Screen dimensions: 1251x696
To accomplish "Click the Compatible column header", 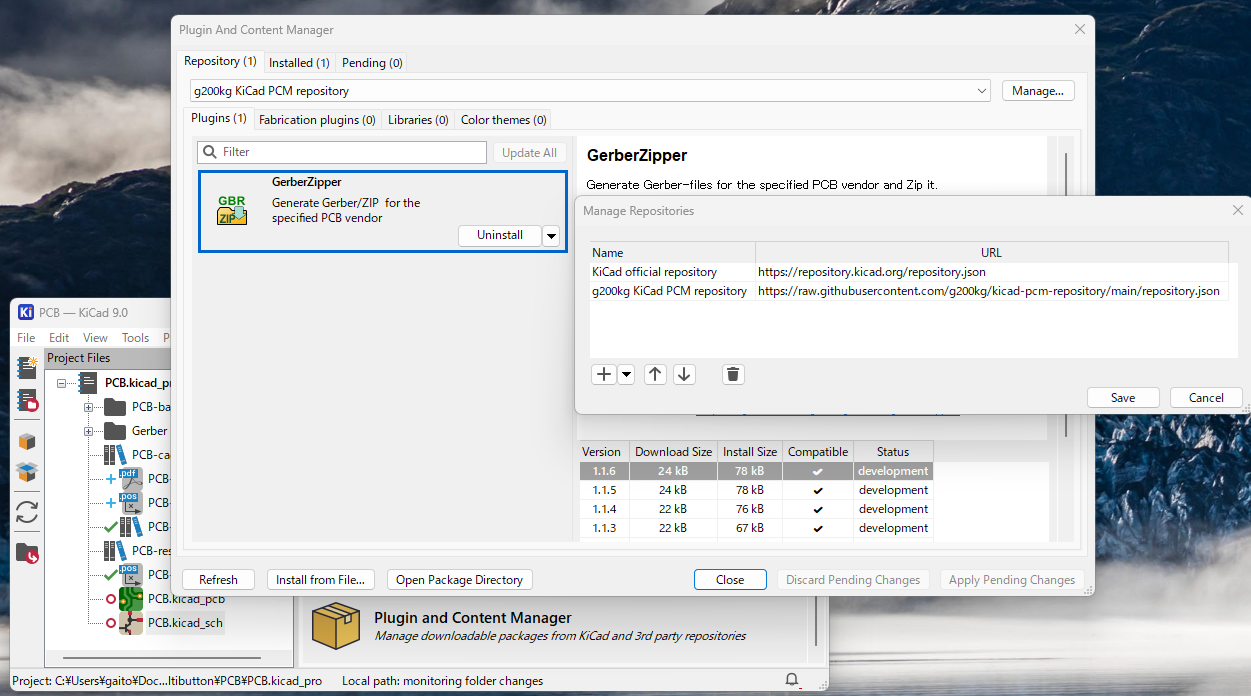I will click(818, 452).
